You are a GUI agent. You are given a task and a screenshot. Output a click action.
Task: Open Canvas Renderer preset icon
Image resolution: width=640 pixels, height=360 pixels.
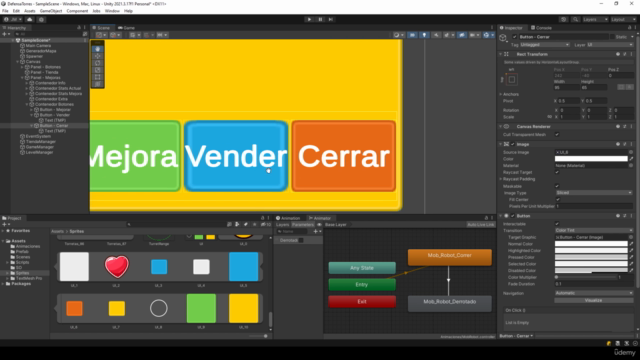click(x=624, y=127)
